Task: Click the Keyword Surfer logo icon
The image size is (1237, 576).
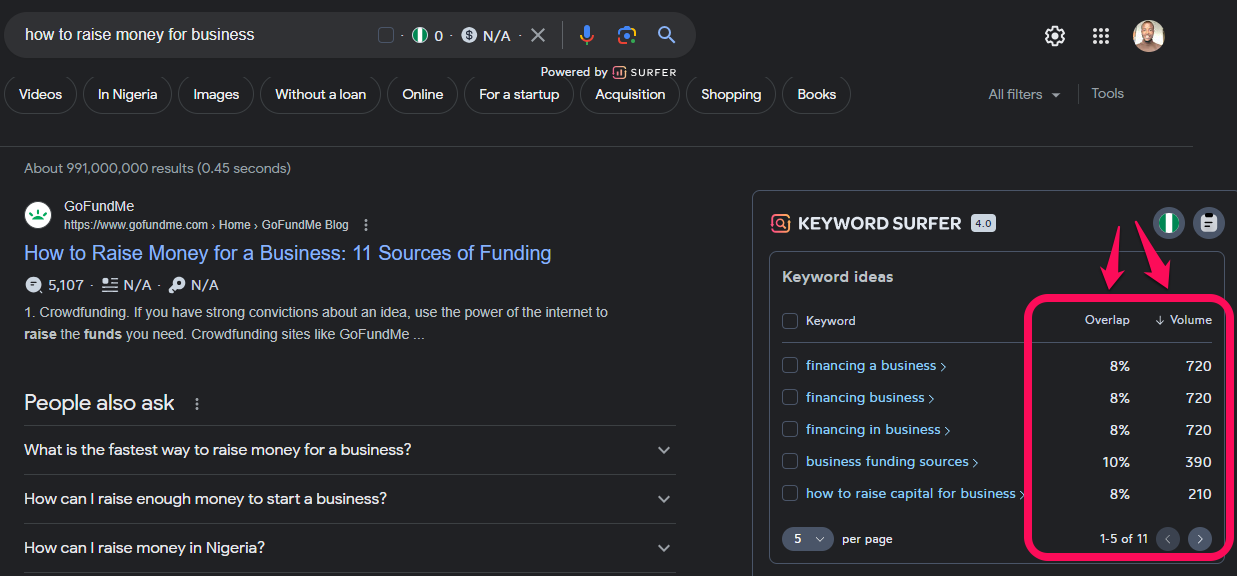Action: tap(780, 223)
